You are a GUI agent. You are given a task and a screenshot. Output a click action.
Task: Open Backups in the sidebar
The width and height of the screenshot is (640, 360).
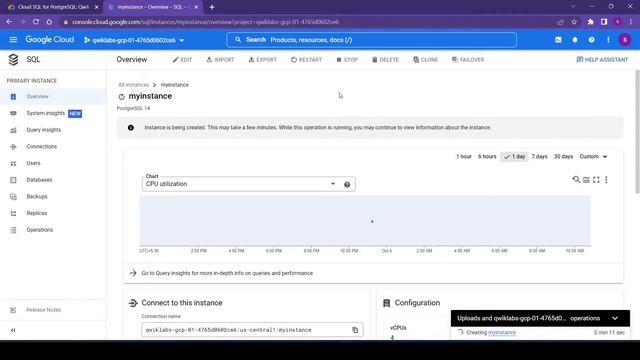[53, 197]
